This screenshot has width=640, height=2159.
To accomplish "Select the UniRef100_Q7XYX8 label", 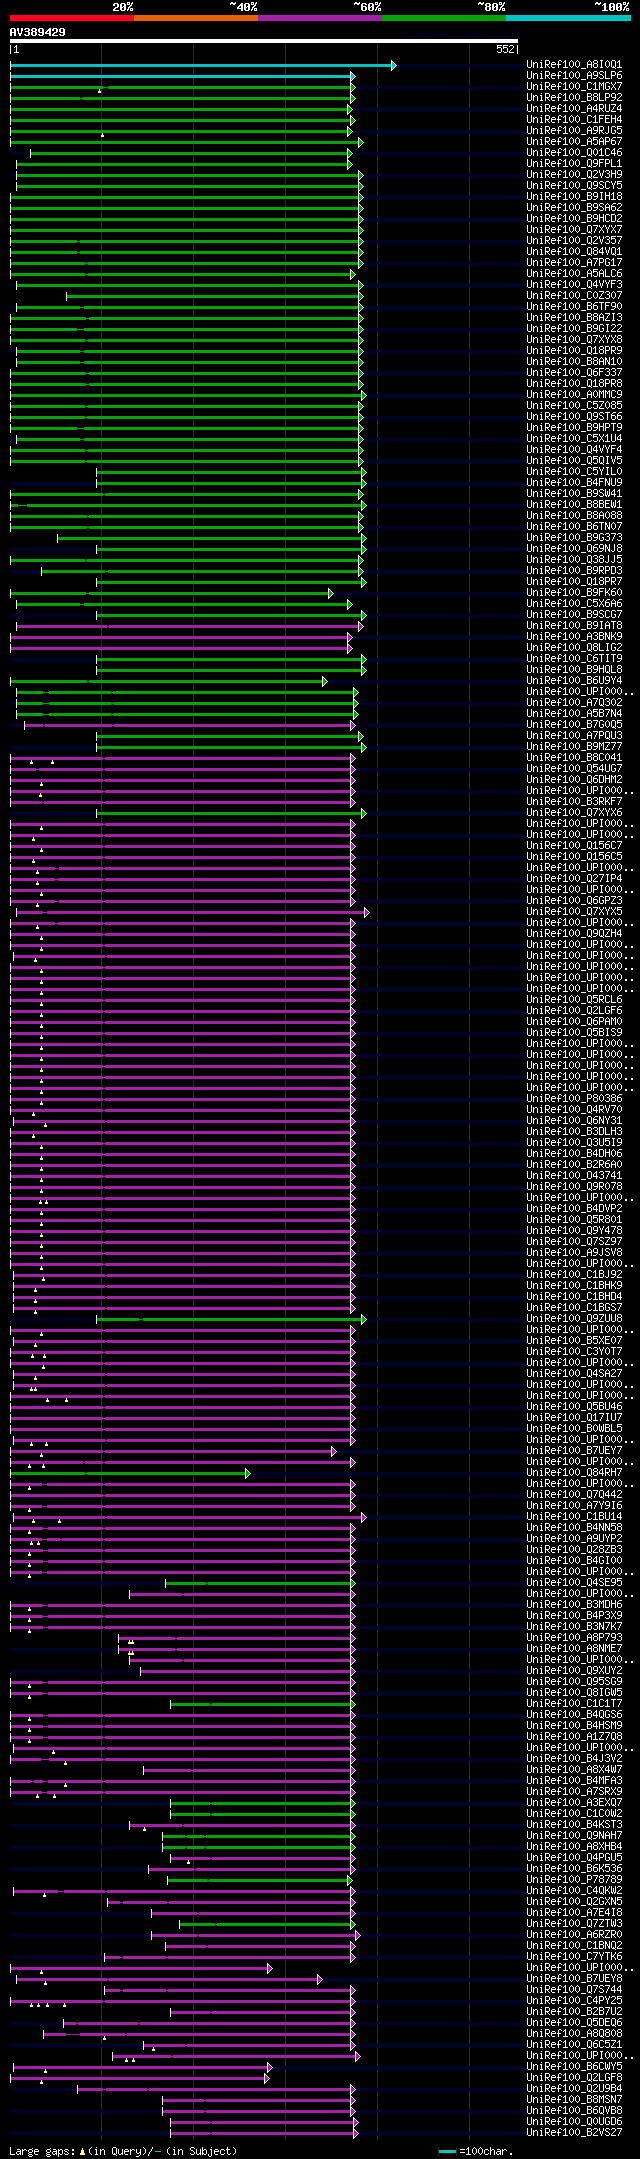I will tap(574, 340).
